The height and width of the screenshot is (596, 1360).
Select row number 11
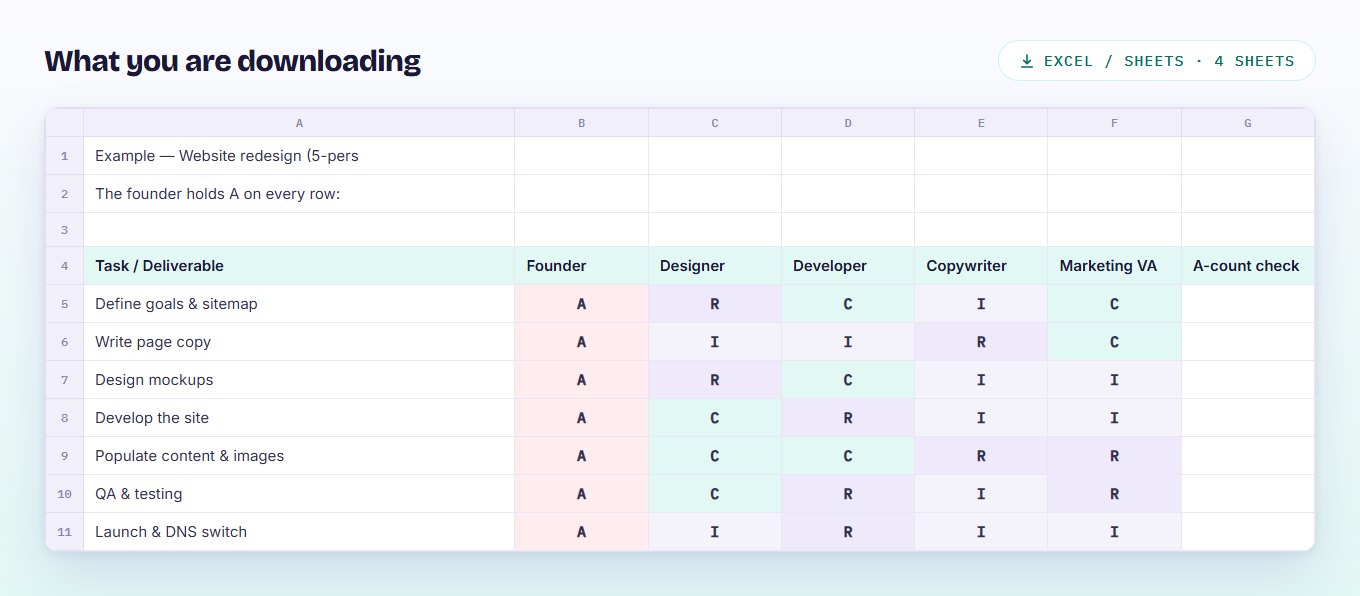(x=65, y=532)
